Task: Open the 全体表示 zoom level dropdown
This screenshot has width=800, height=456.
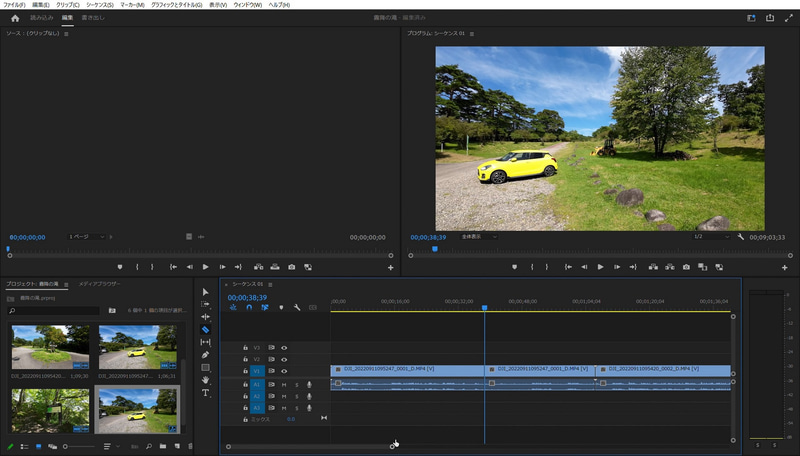Action: click(x=478, y=237)
